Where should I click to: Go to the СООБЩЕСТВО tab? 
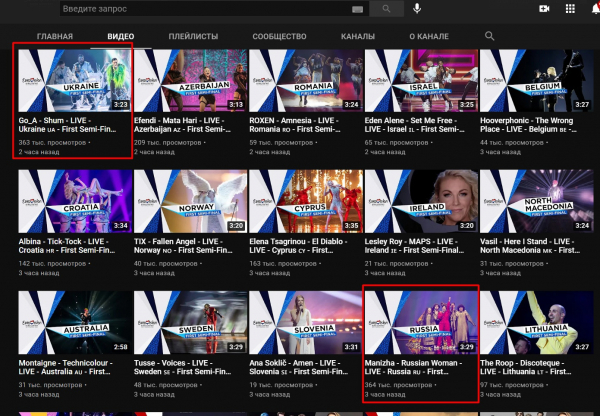click(x=279, y=36)
